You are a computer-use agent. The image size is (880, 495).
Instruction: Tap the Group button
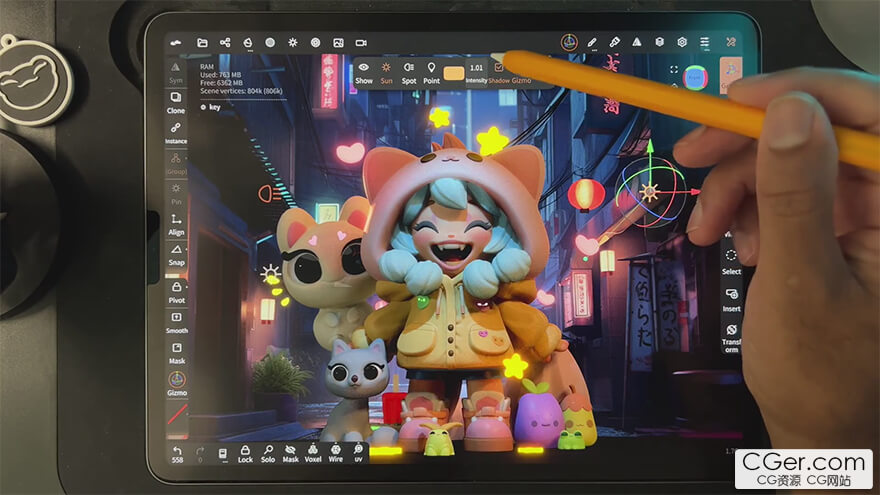click(x=176, y=164)
